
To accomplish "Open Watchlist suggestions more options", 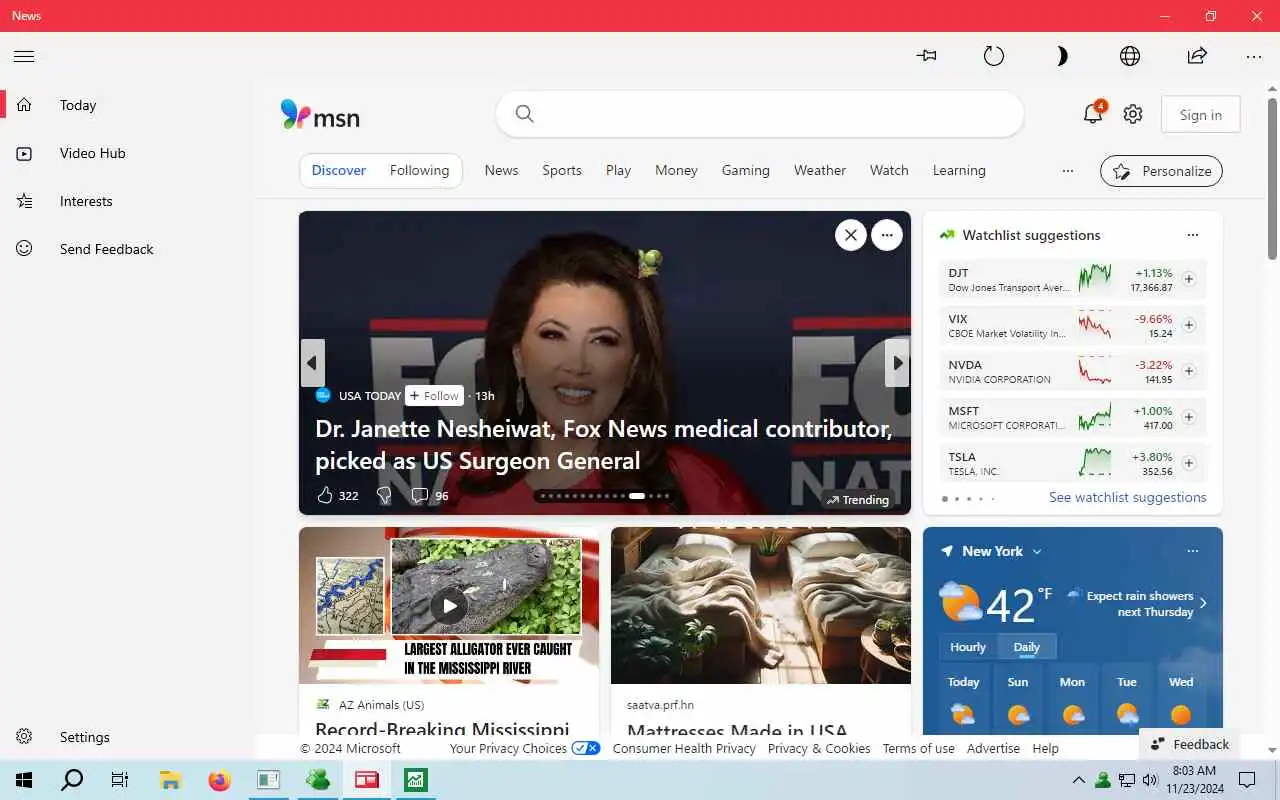I will (1192, 235).
